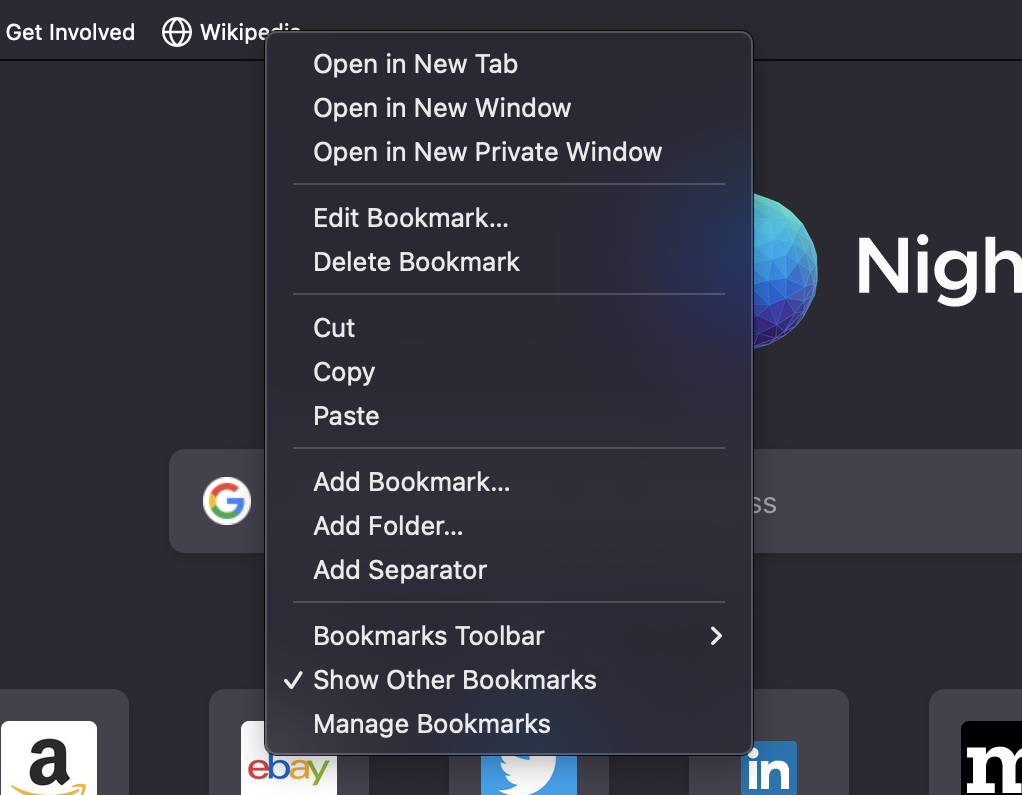This screenshot has width=1022, height=795.
Task: Select Add Separator
Action: click(400, 570)
